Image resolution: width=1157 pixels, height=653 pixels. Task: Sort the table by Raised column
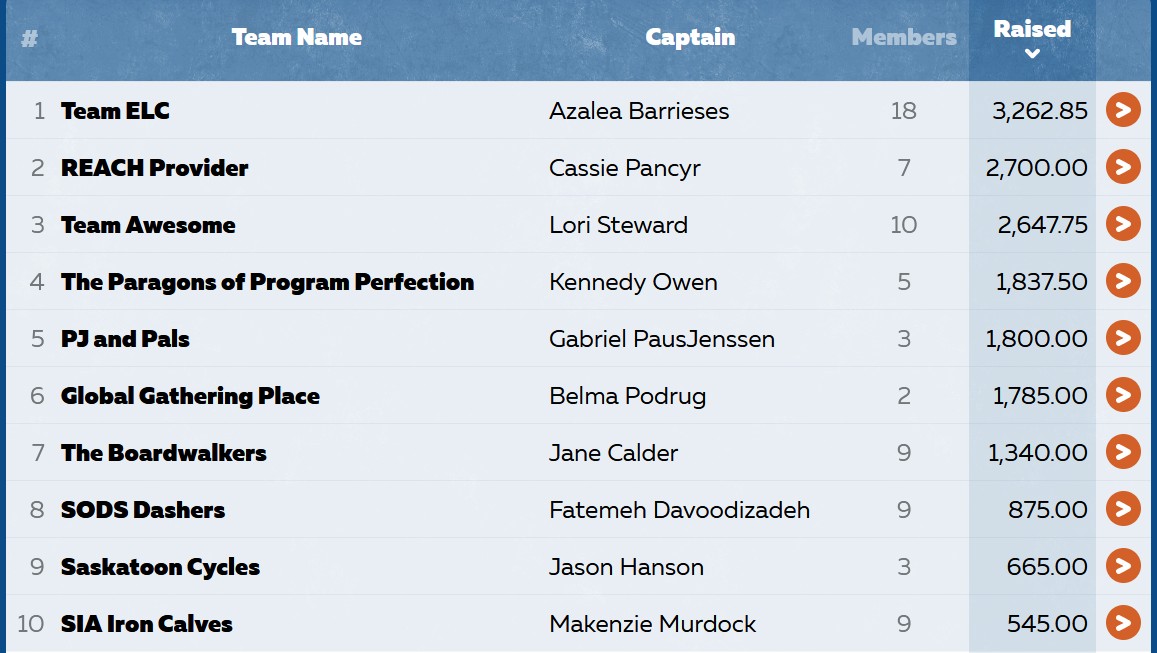(x=1032, y=29)
